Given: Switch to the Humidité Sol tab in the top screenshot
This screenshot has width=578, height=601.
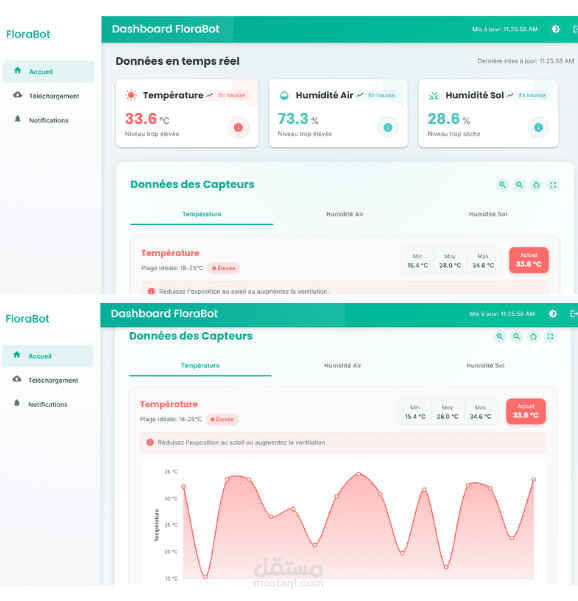Looking at the screenshot, I should (x=488, y=214).
